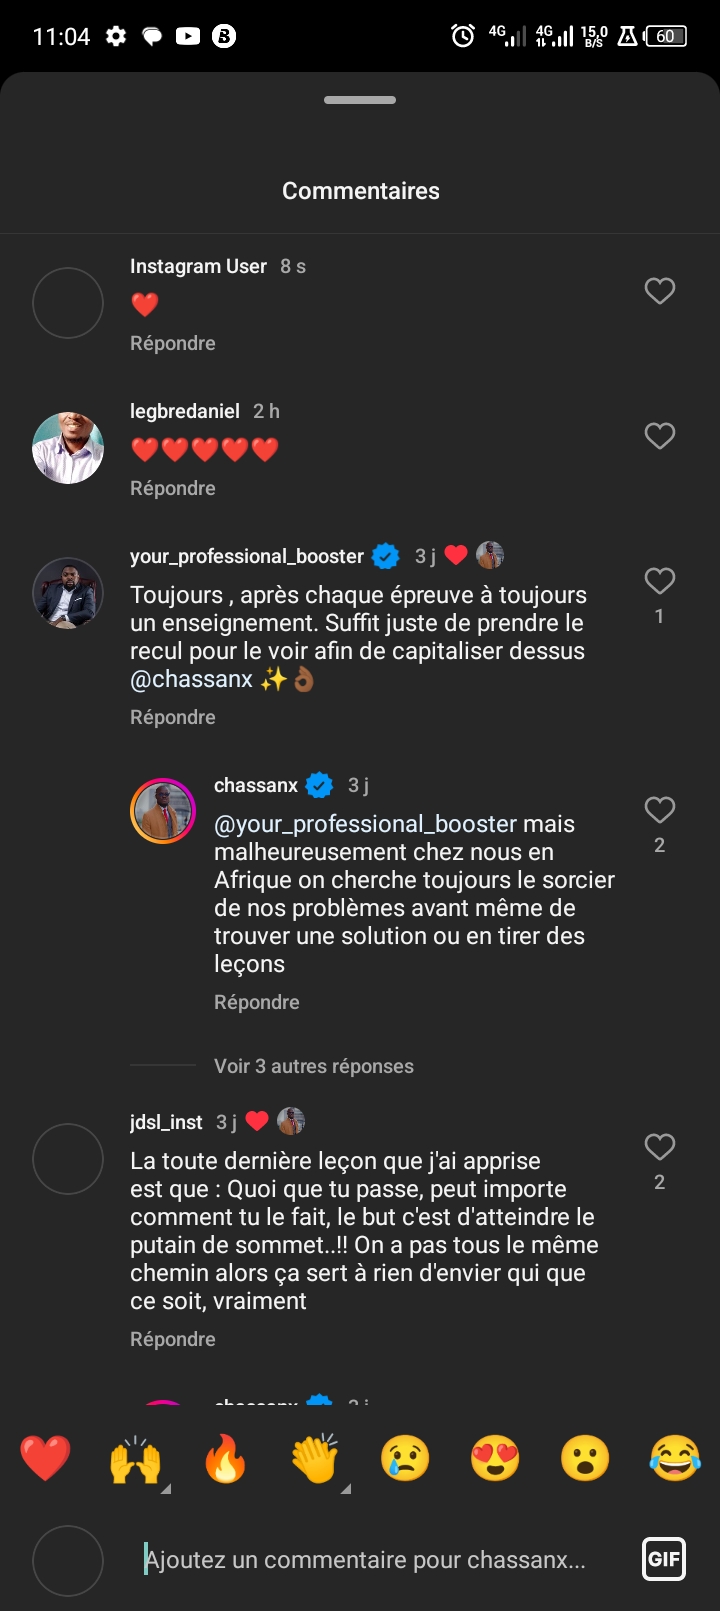This screenshot has height=1611, width=720.
Task: Reply to your_professional_booster's comment
Action: point(173,717)
